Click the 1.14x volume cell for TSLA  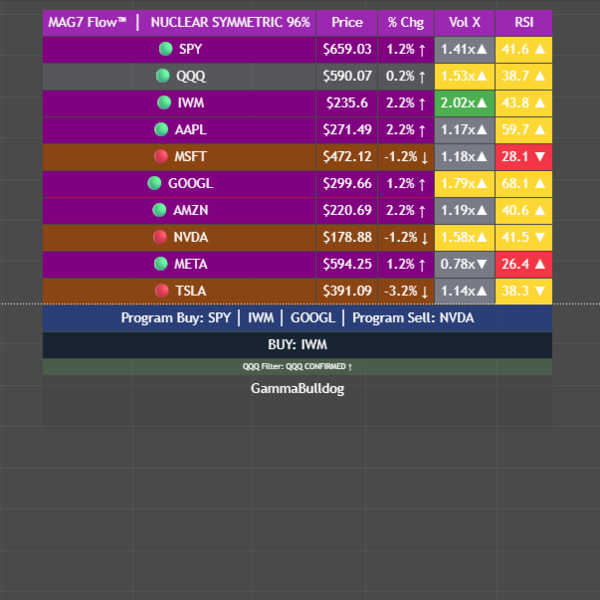pos(465,291)
